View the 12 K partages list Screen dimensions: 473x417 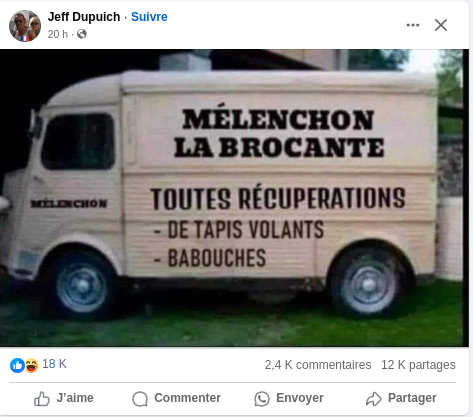click(418, 365)
